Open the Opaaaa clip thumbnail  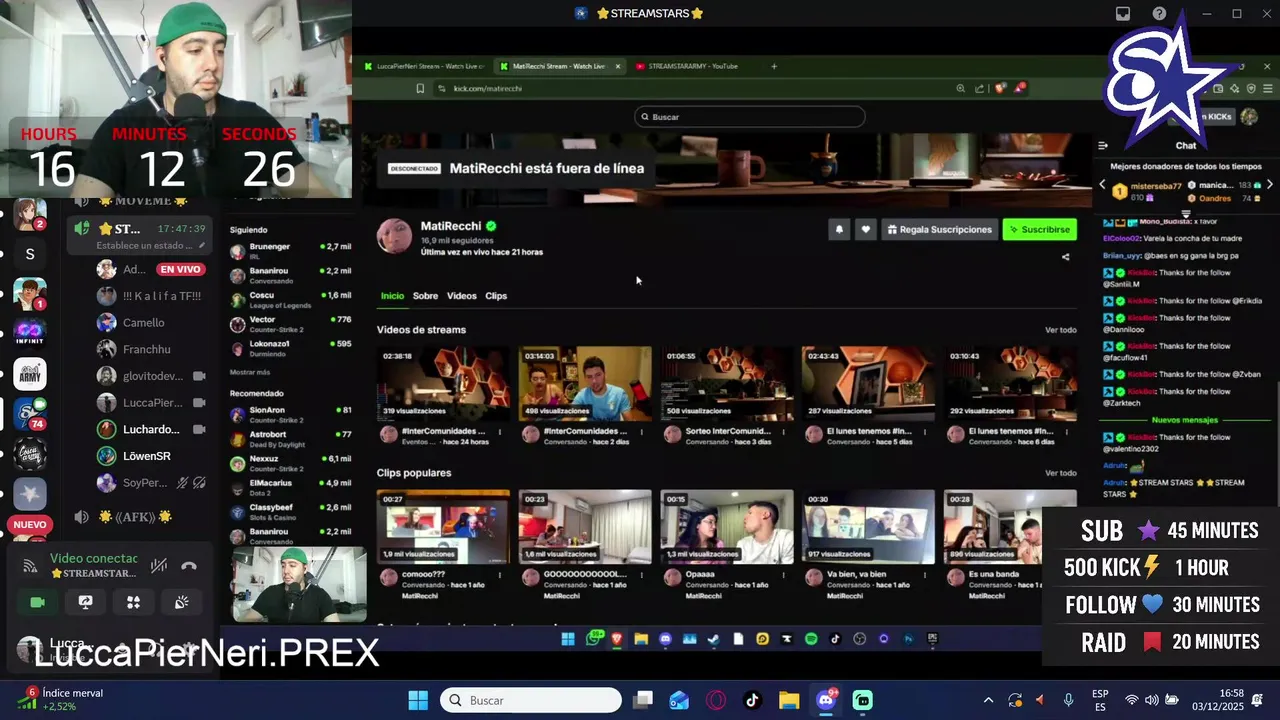[727, 527]
